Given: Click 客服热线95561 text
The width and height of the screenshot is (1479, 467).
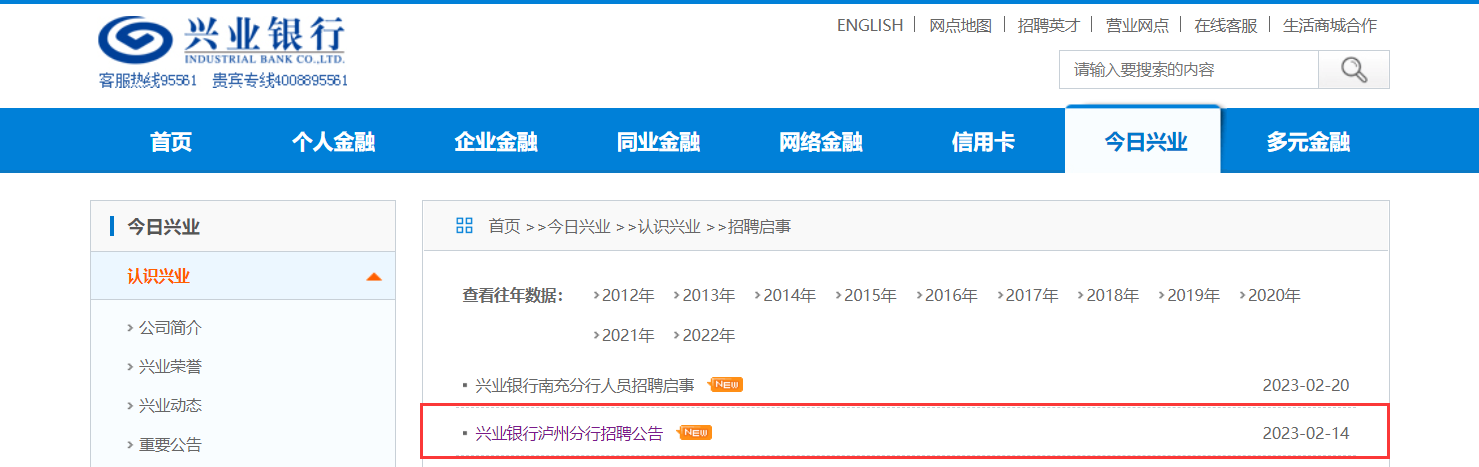Looking at the screenshot, I should tap(148, 80).
